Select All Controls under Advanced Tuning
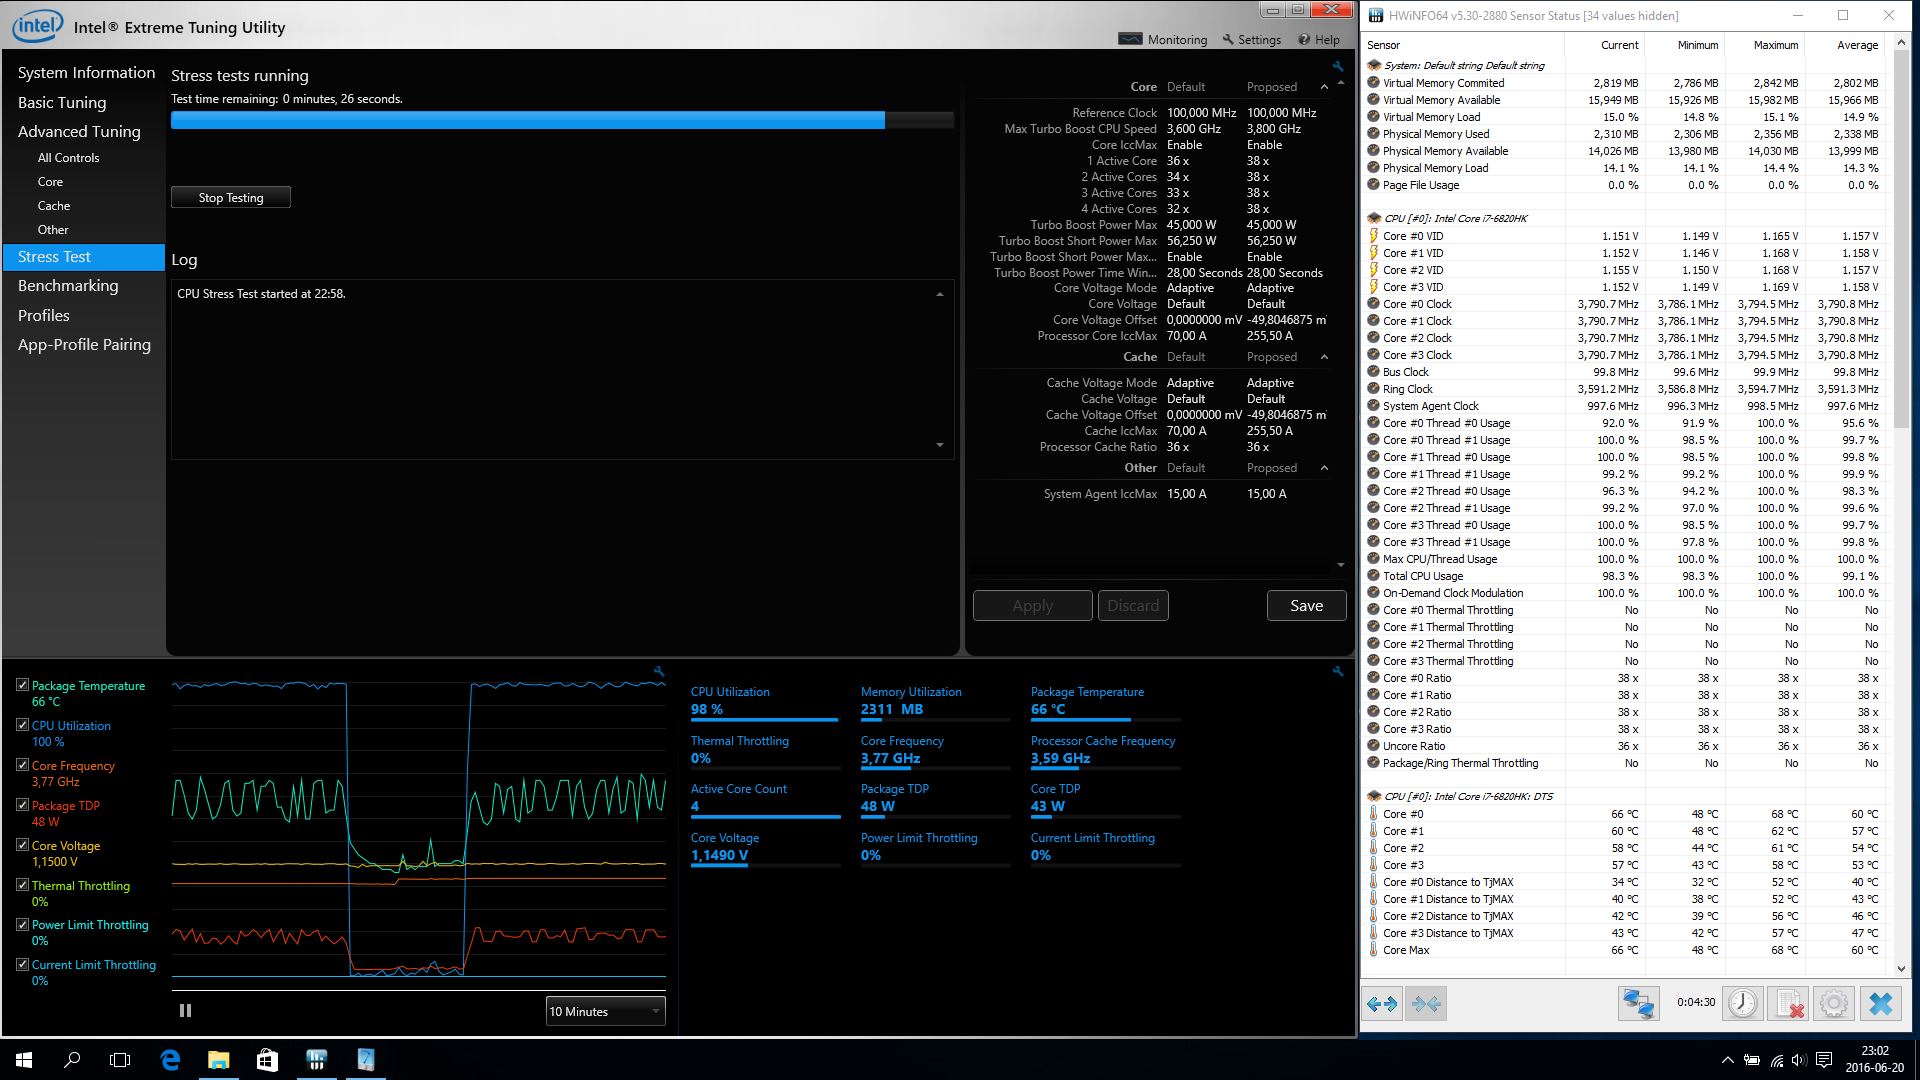Screen dimensions: 1920x1080 [x=68, y=158]
